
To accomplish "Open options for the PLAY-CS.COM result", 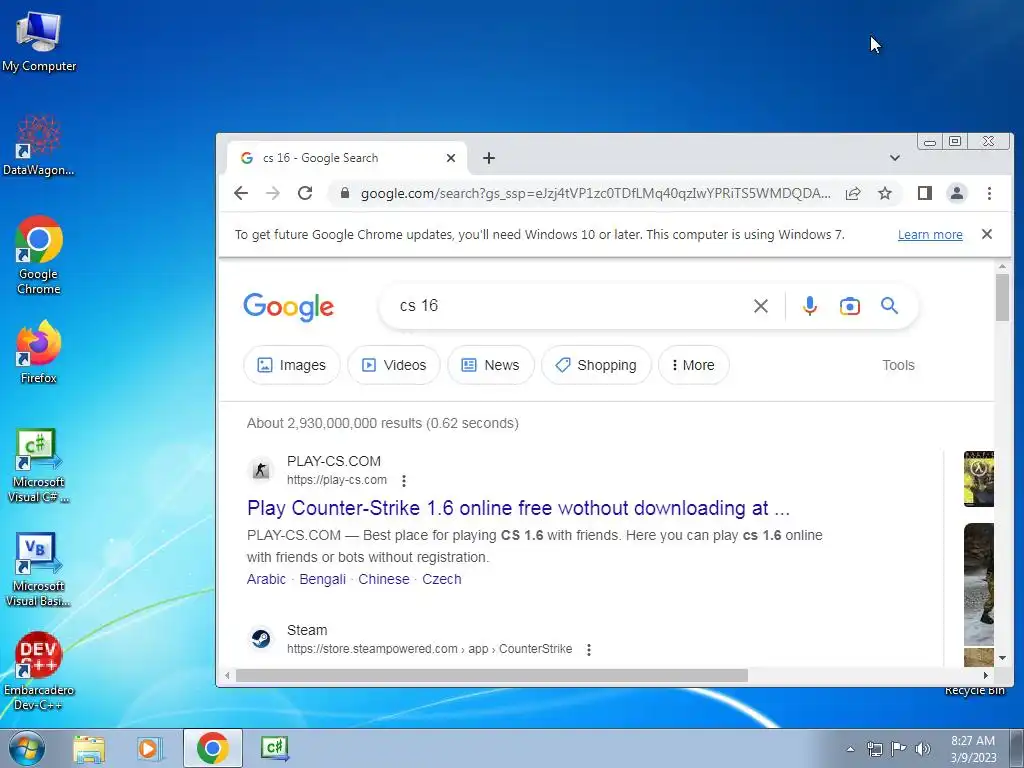I will pyautogui.click(x=404, y=481).
